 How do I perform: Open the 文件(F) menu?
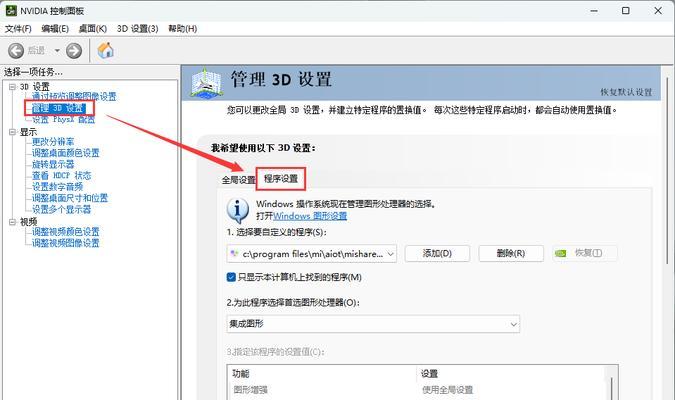point(18,28)
